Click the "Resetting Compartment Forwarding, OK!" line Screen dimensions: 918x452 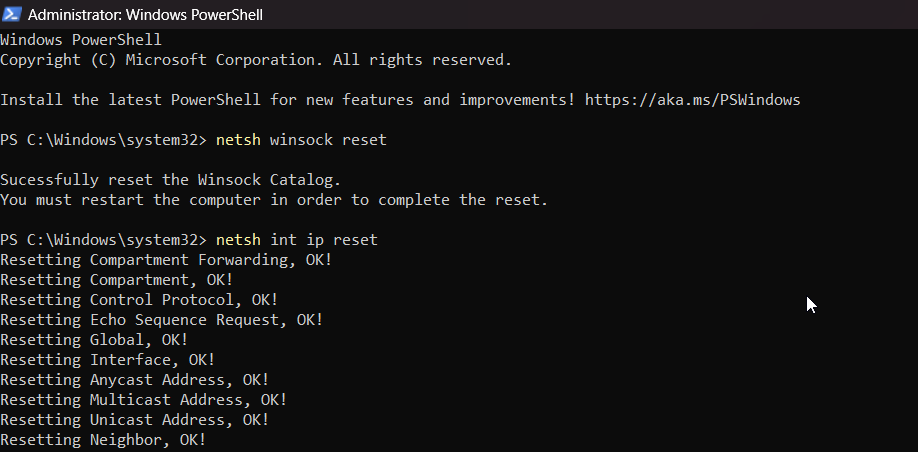pos(165,260)
